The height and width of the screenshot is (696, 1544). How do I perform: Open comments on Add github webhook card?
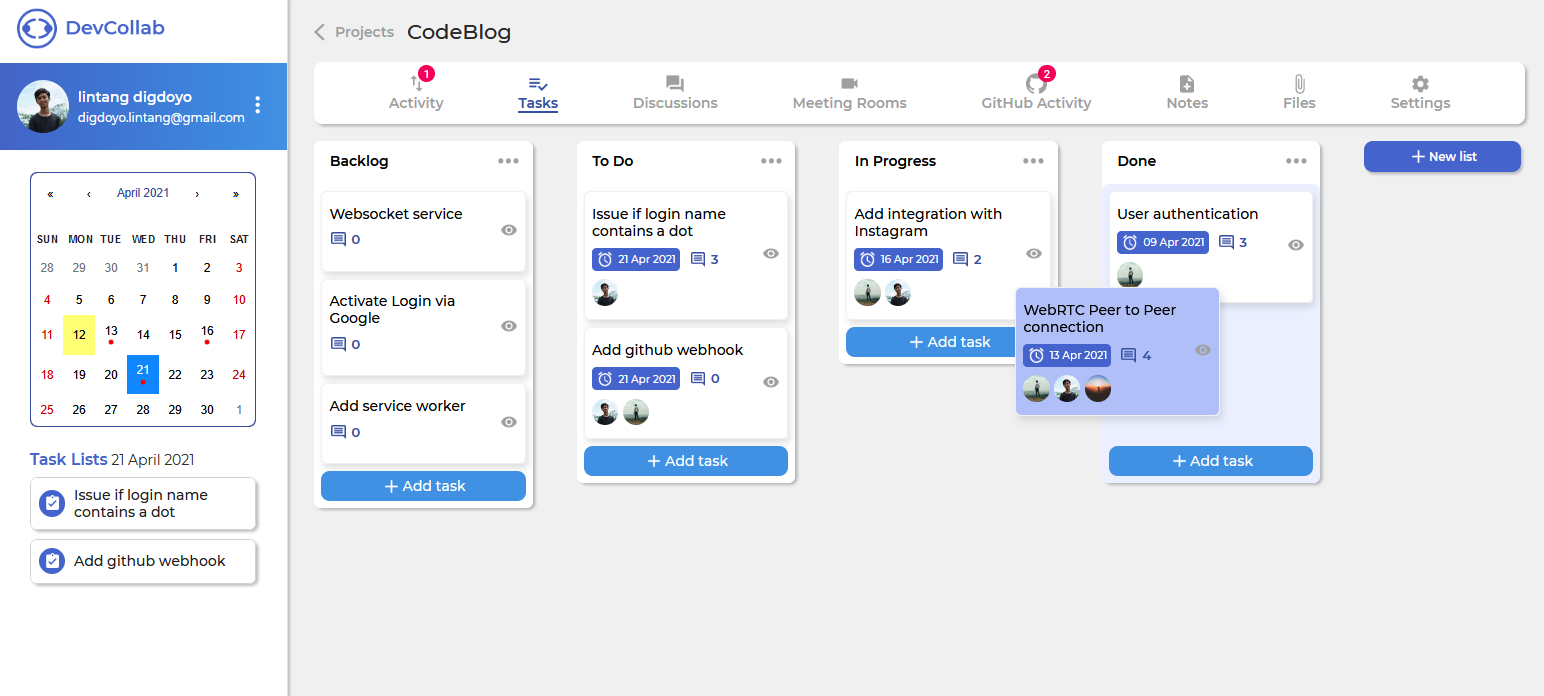click(x=700, y=378)
